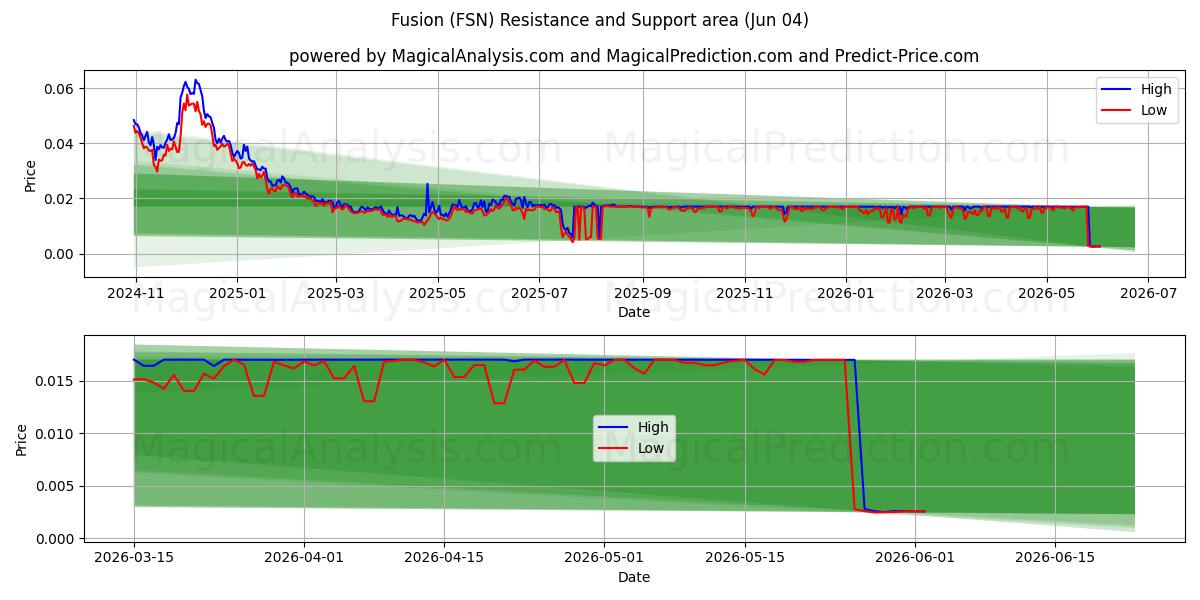Click the 'Date' x-axis title of top chart
This screenshot has height=600, width=1200.
pos(634,312)
